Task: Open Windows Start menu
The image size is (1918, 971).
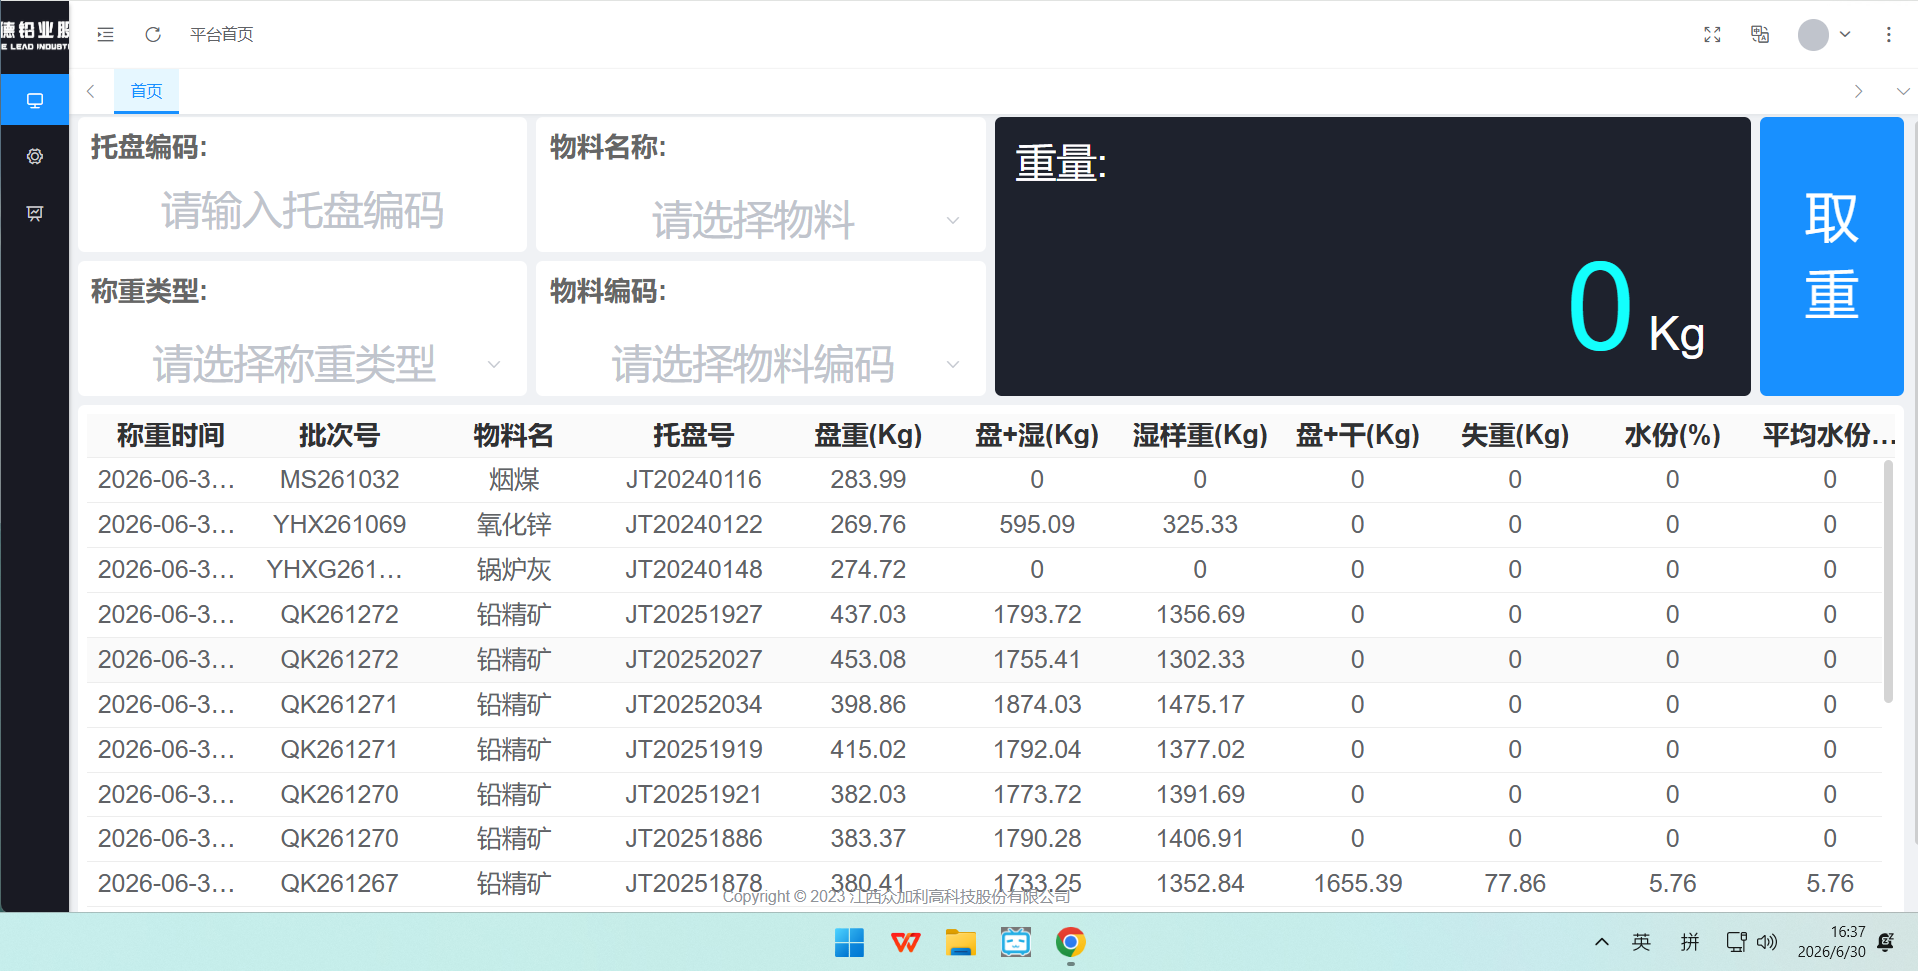Action: 849,942
